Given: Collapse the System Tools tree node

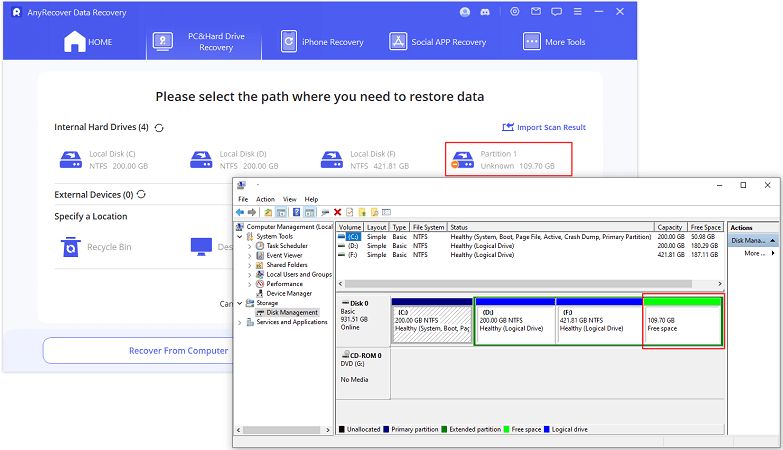Looking at the screenshot, I should pyautogui.click(x=240, y=236).
